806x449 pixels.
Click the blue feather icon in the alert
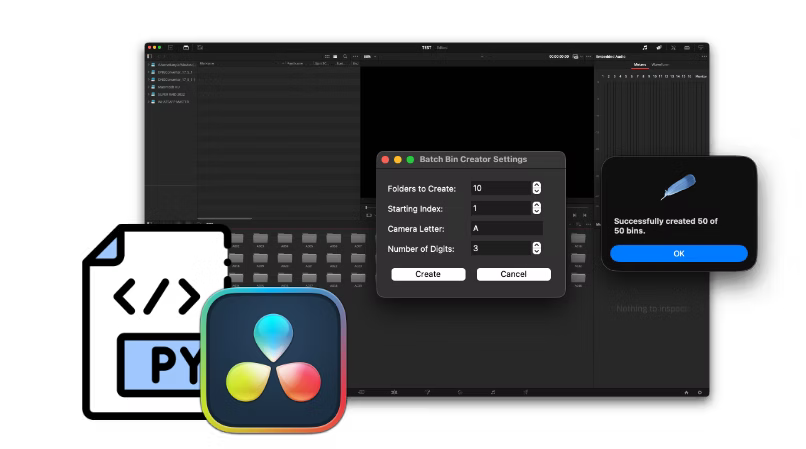677,188
